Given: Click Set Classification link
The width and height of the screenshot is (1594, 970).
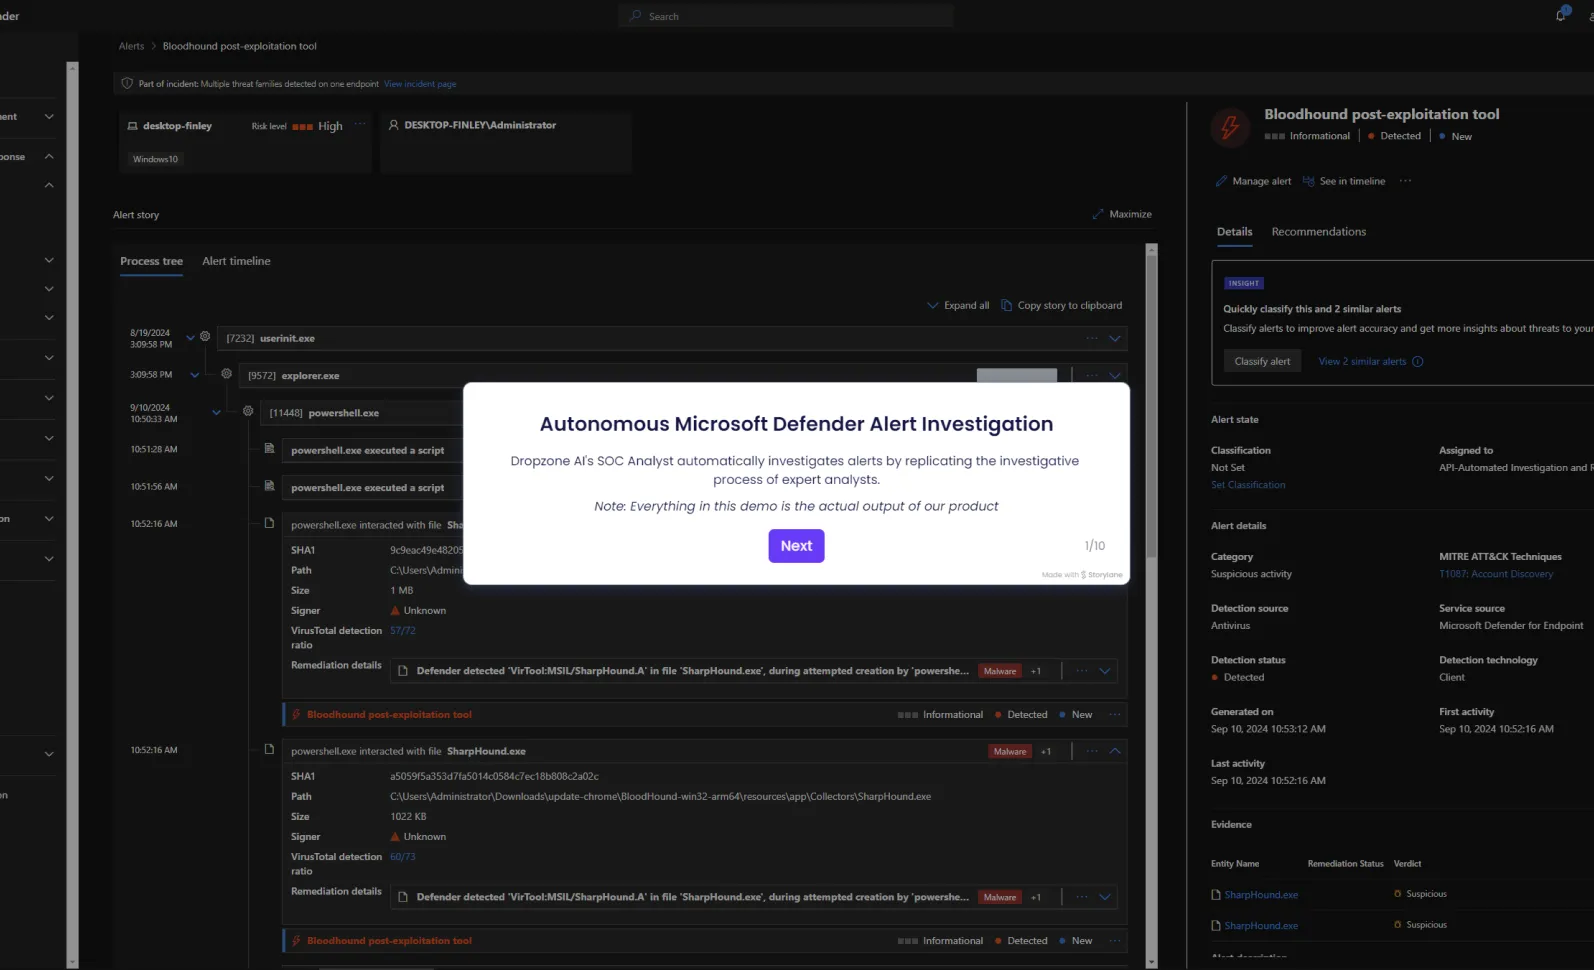Looking at the screenshot, I should [1248, 485].
